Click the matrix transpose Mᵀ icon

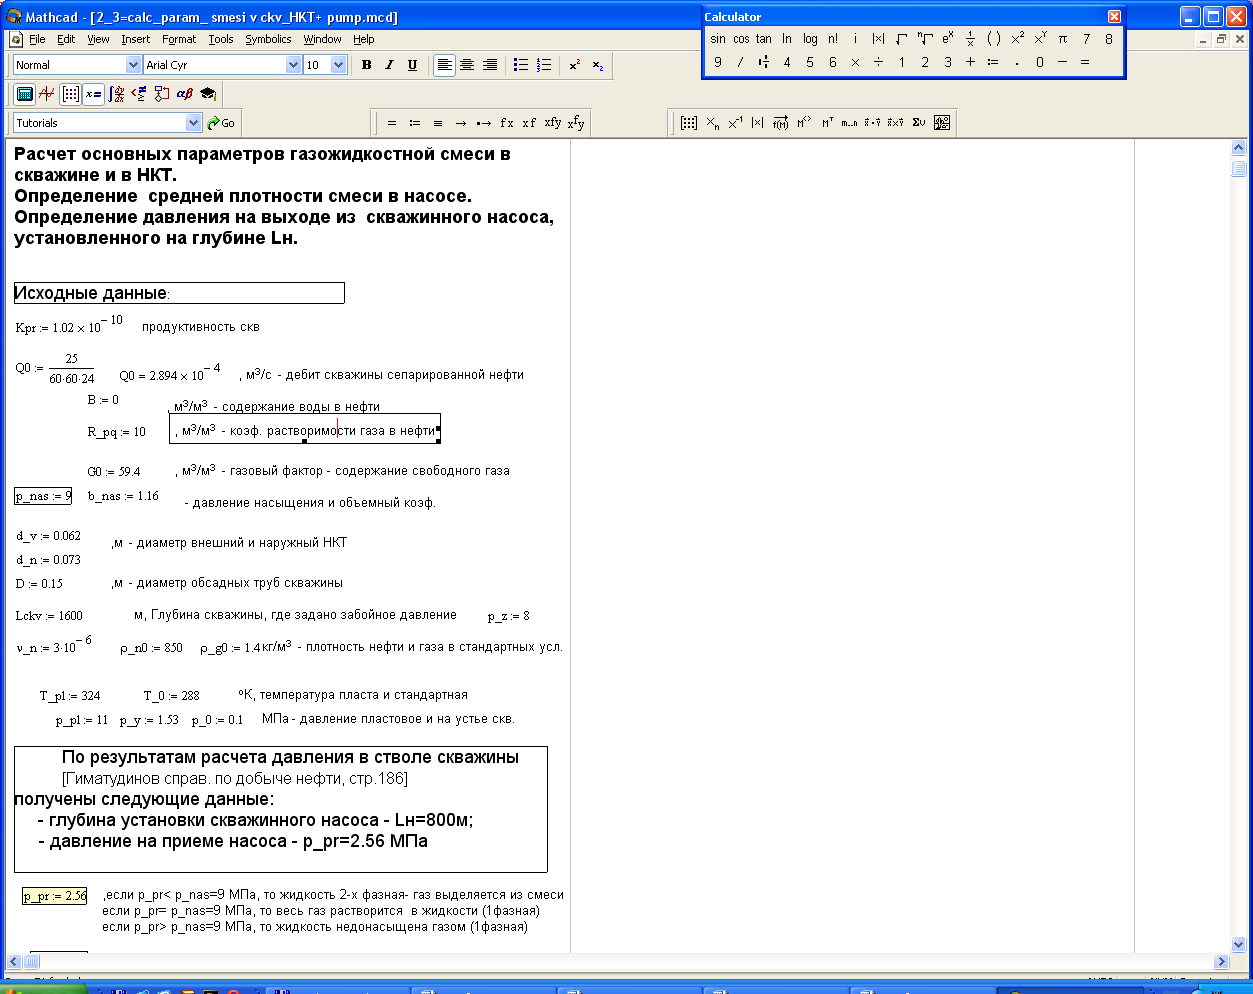827,123
